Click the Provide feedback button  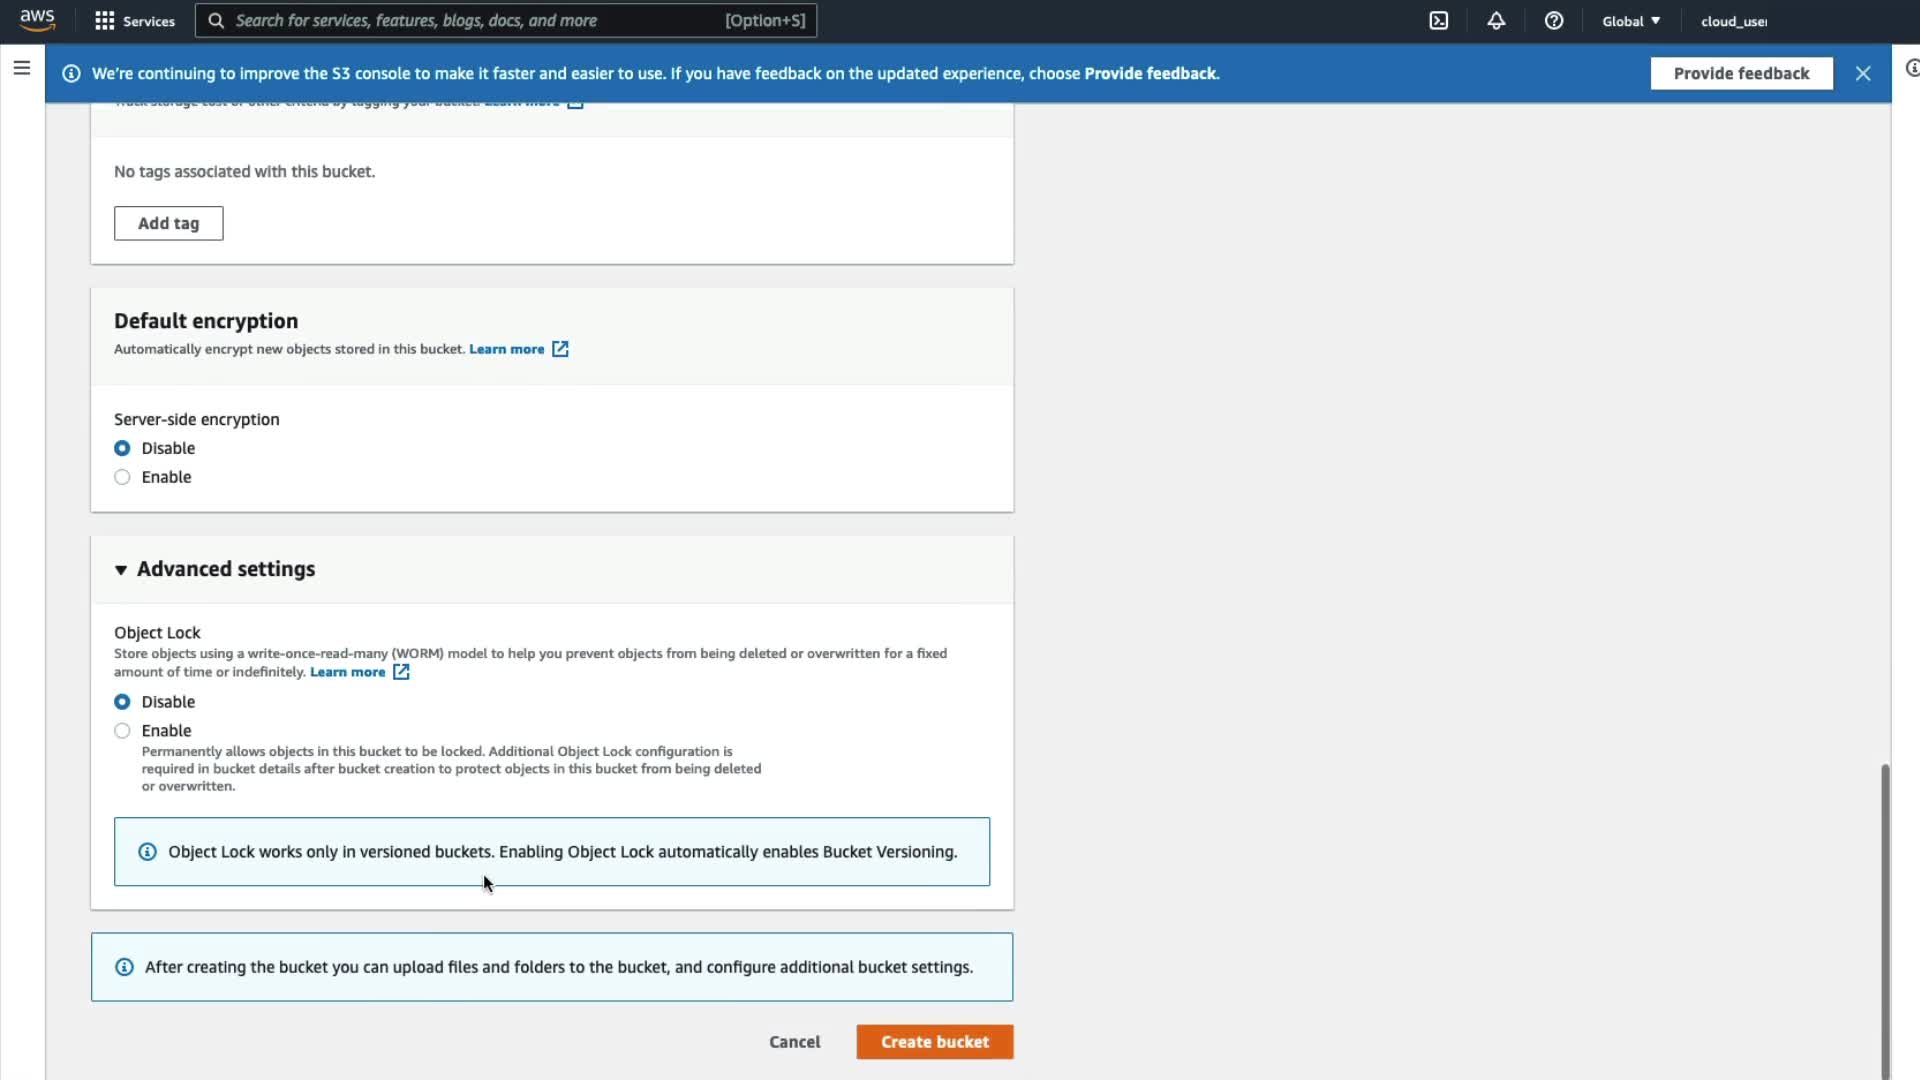[x=1740, y=73]
